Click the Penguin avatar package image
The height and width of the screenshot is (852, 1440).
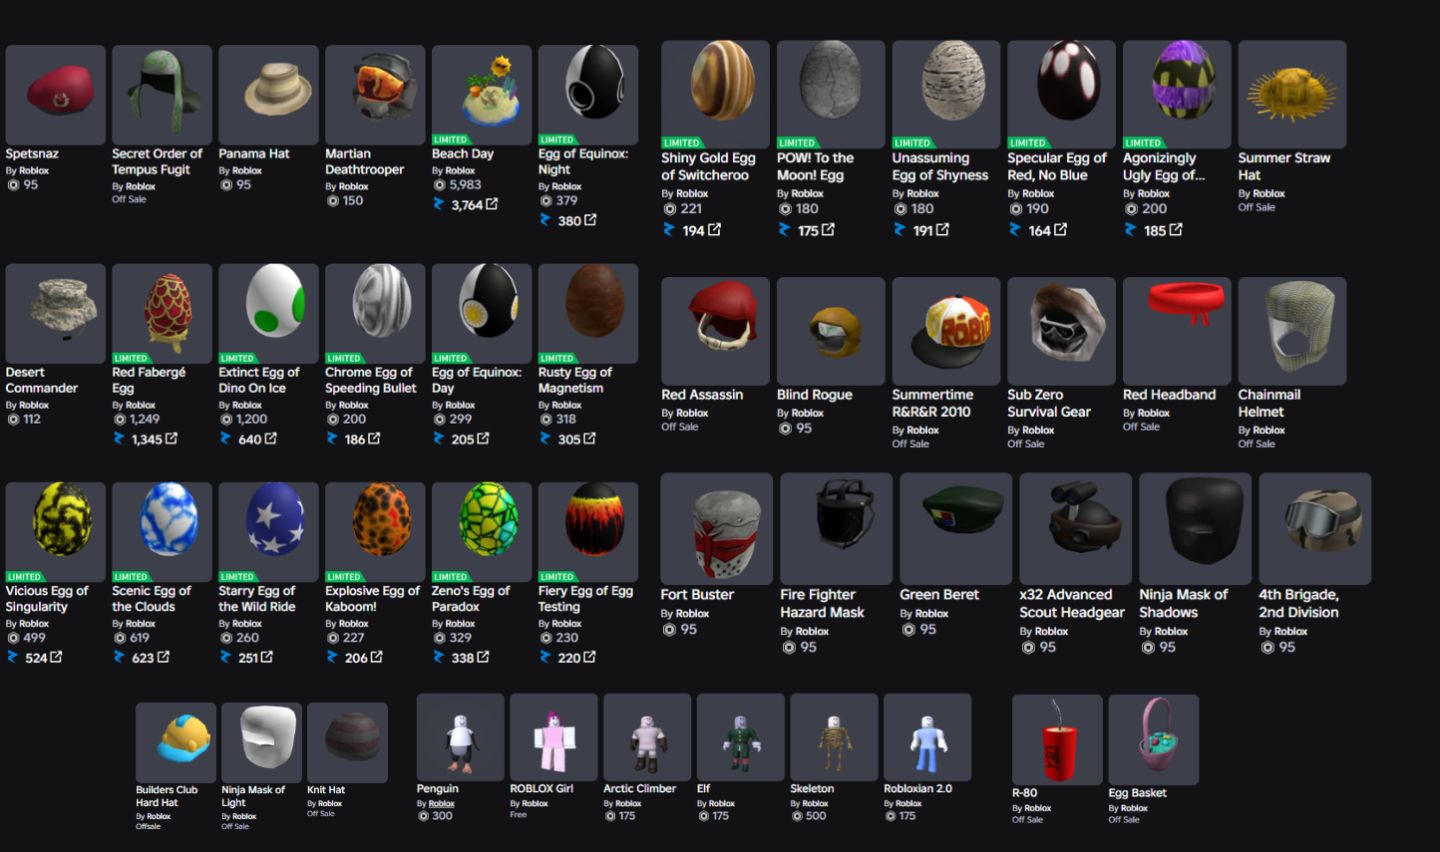[460, 737]
